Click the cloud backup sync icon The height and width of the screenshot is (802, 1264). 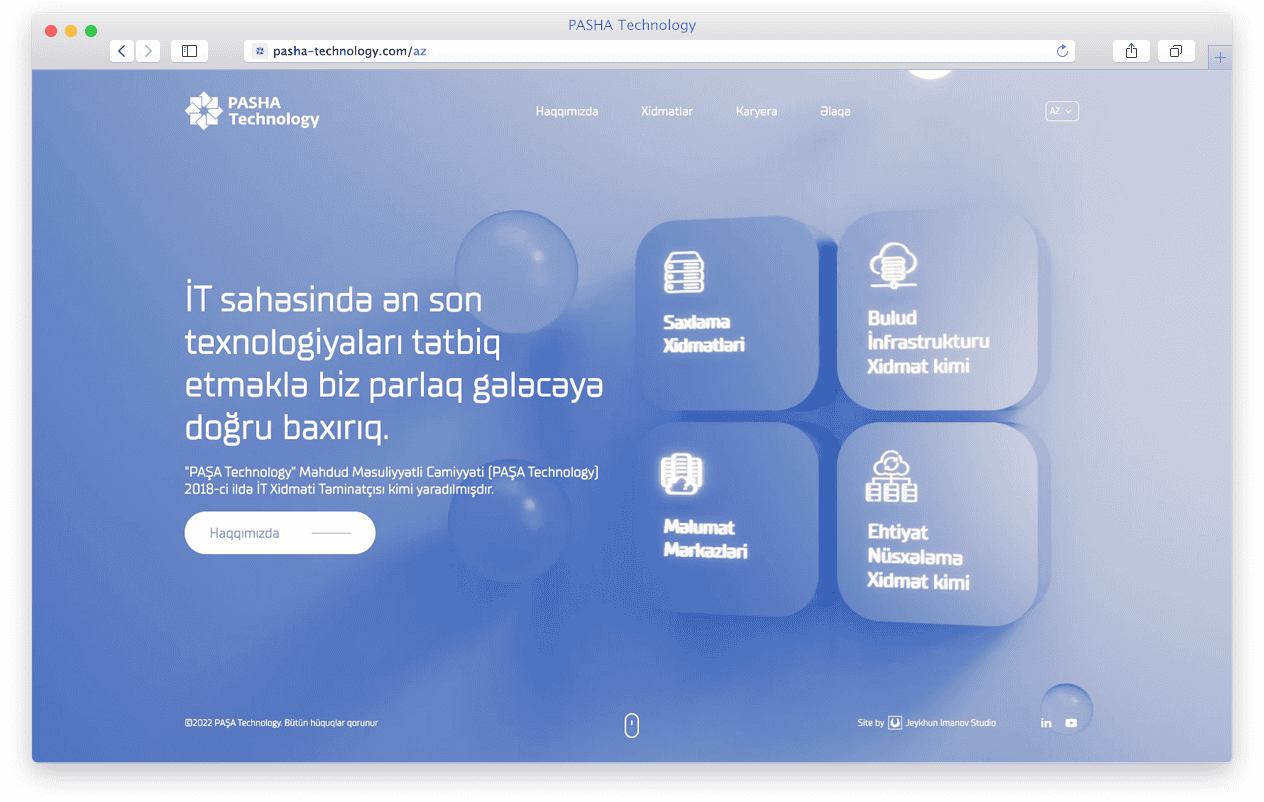pos(891,477)
